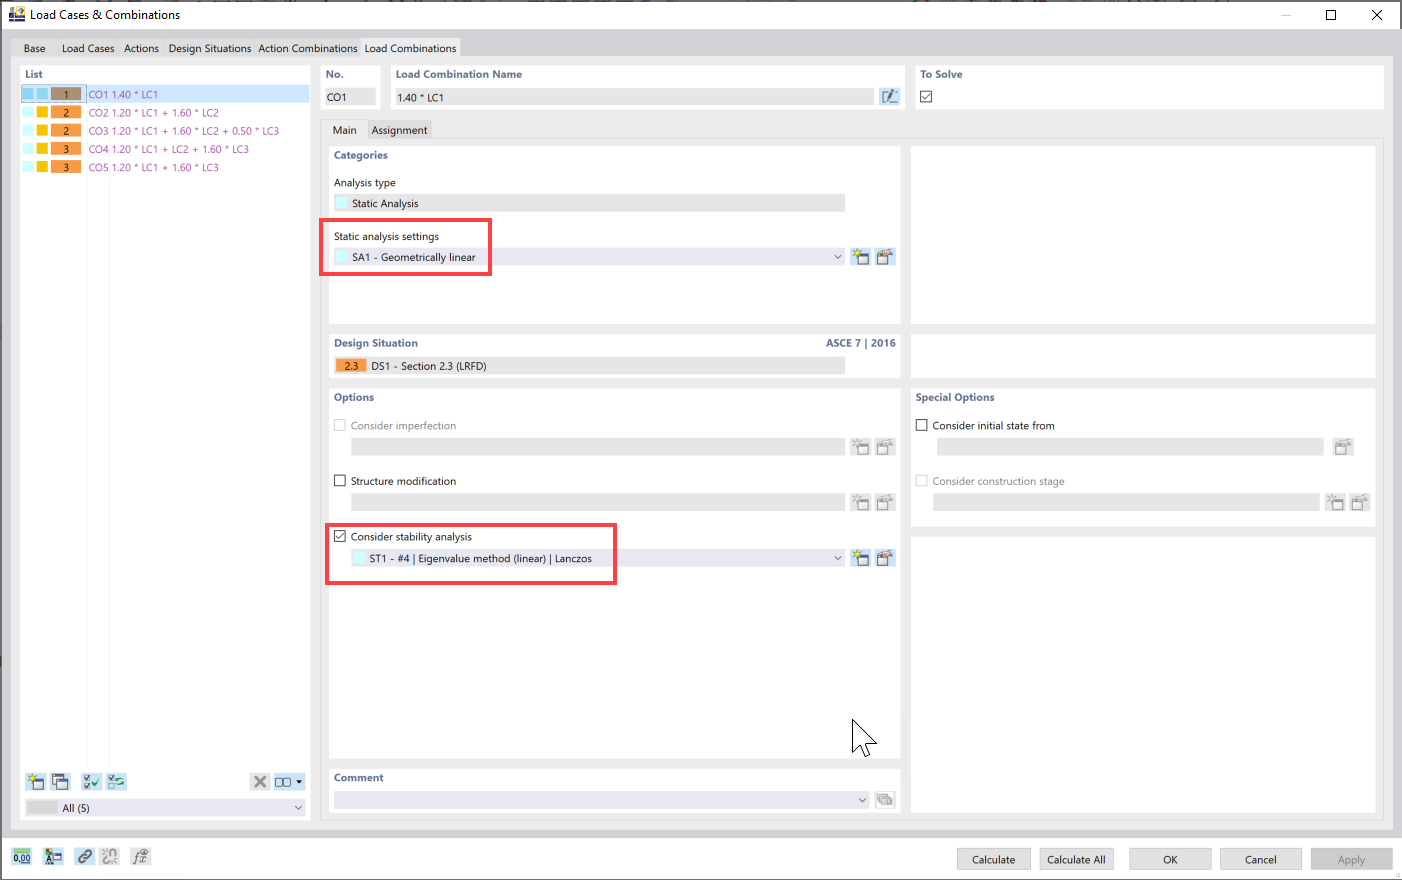Apply the current changes
The image size is (1402, 880).
(x=1351, y=858)
